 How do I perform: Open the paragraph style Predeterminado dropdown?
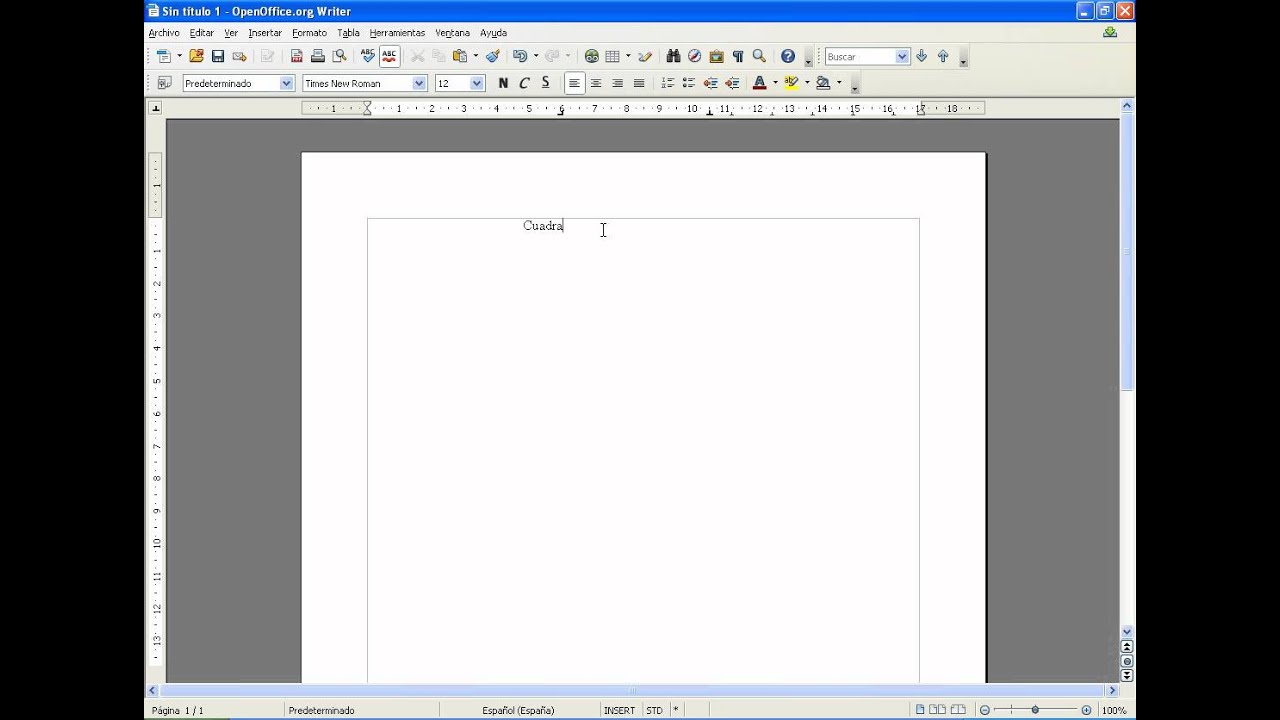286,83
